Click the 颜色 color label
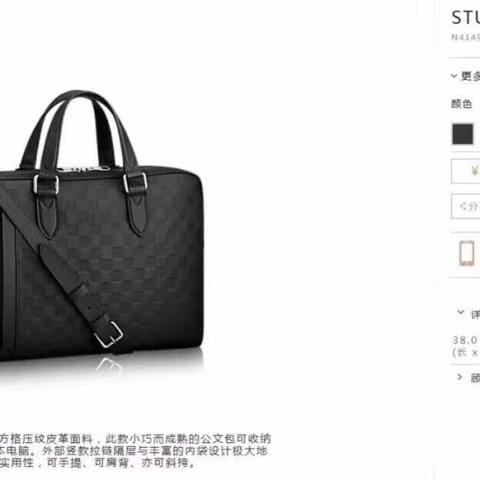The image size is (480, 480). click(x=462, y=104)
